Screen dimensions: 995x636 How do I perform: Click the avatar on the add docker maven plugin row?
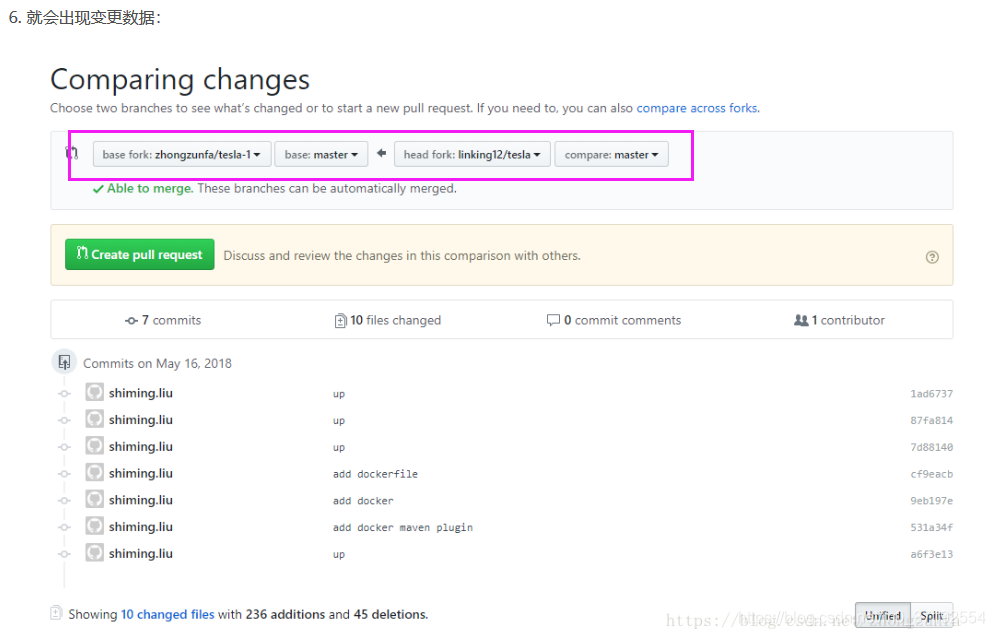coord(95,526)
